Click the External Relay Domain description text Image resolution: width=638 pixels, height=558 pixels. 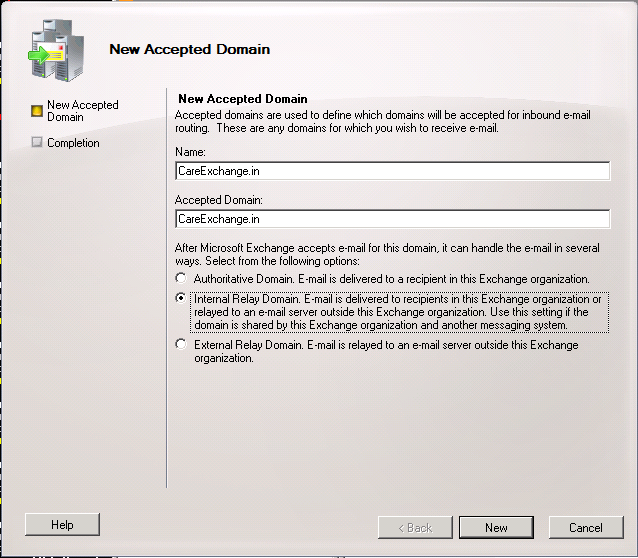[x=386, y=351]
